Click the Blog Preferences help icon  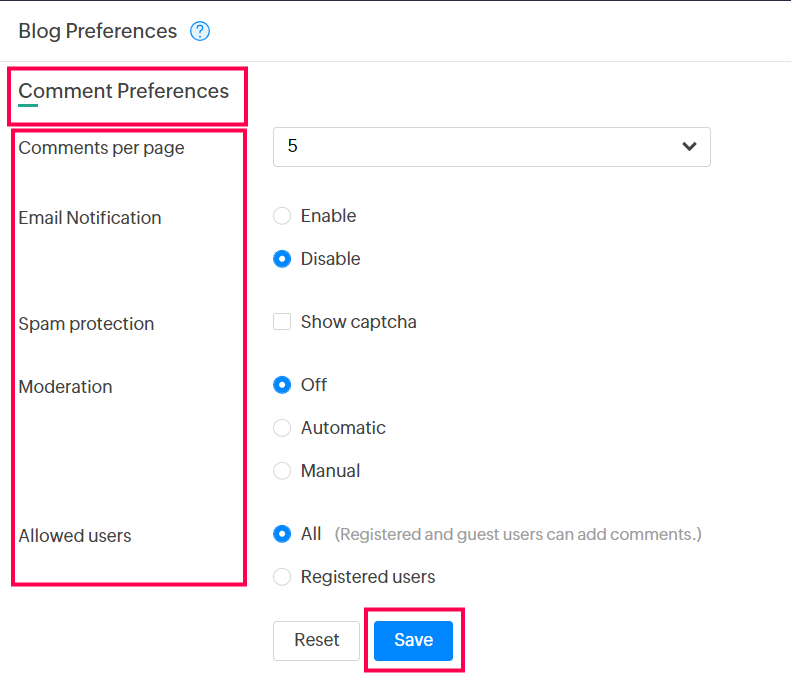point(200,32)
